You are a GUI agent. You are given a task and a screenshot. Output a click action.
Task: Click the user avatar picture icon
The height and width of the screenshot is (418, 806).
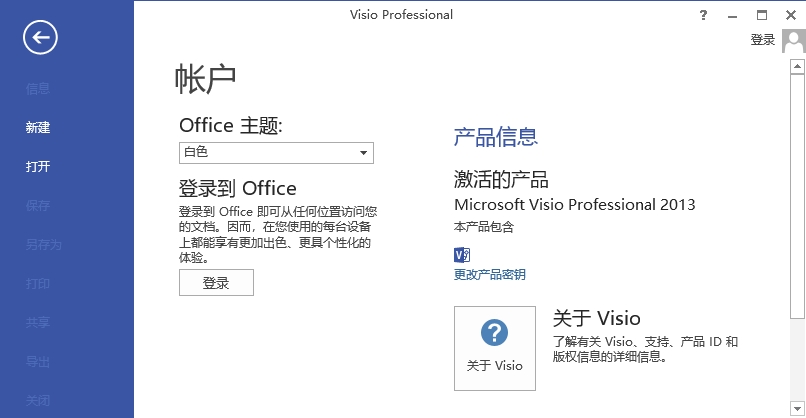pos(794,40)
